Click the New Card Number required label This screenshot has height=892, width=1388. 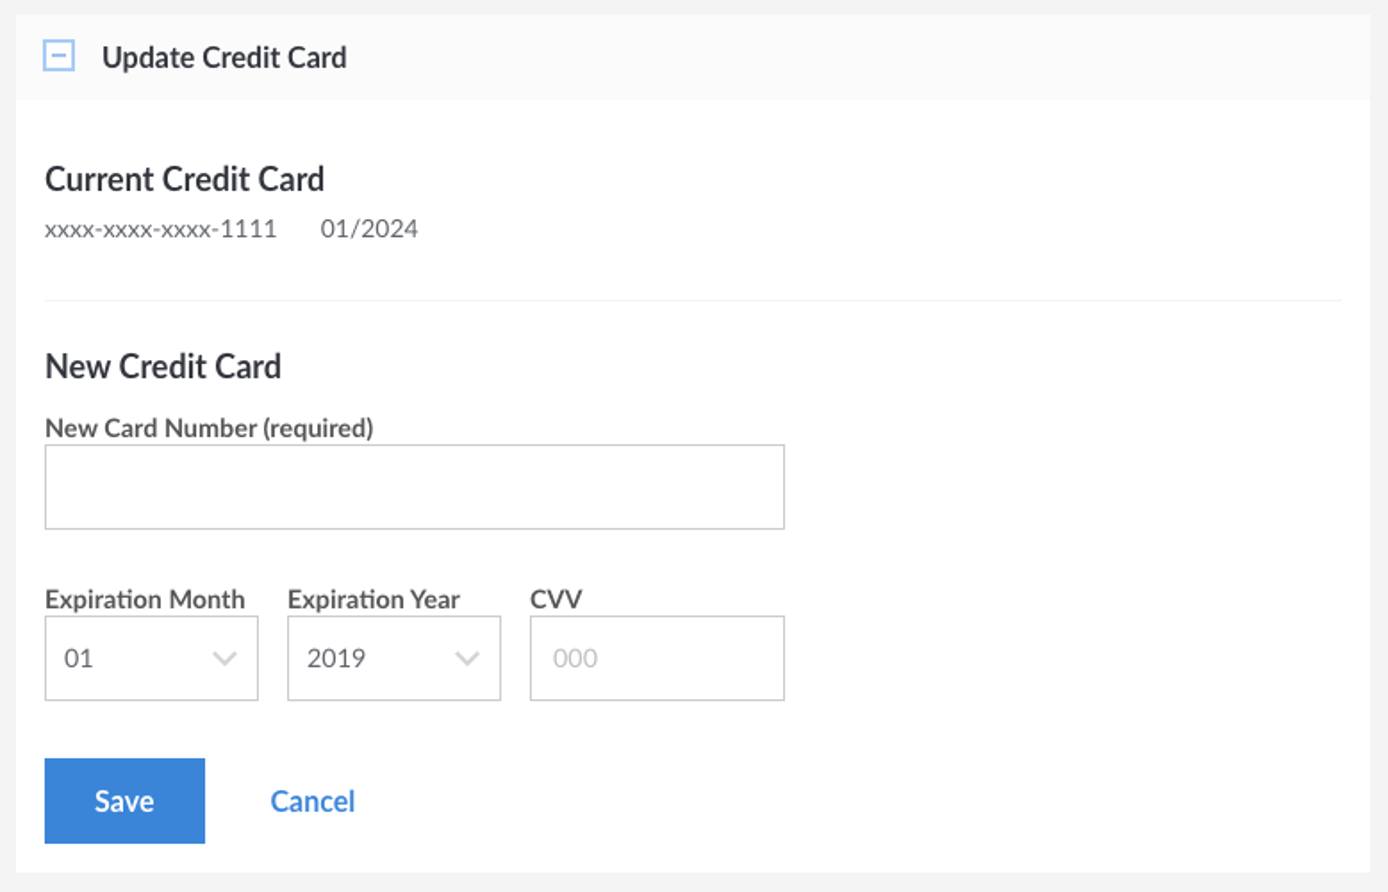pyautogui.click(x=208, y=428)
